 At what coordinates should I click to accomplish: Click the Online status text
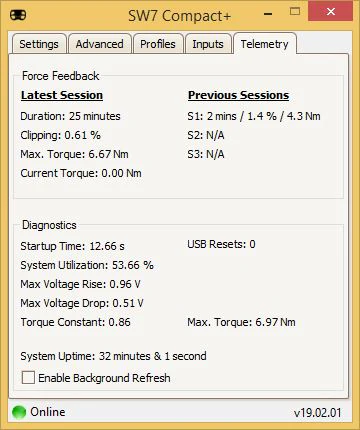click(48, 412)
